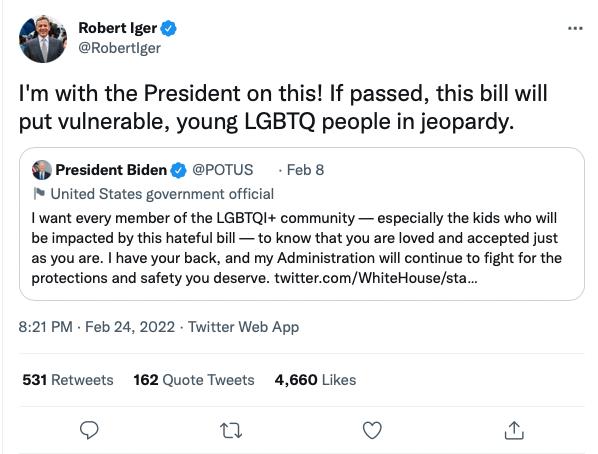Open the share upload icon
598x454 pixels.
point(514,430)
